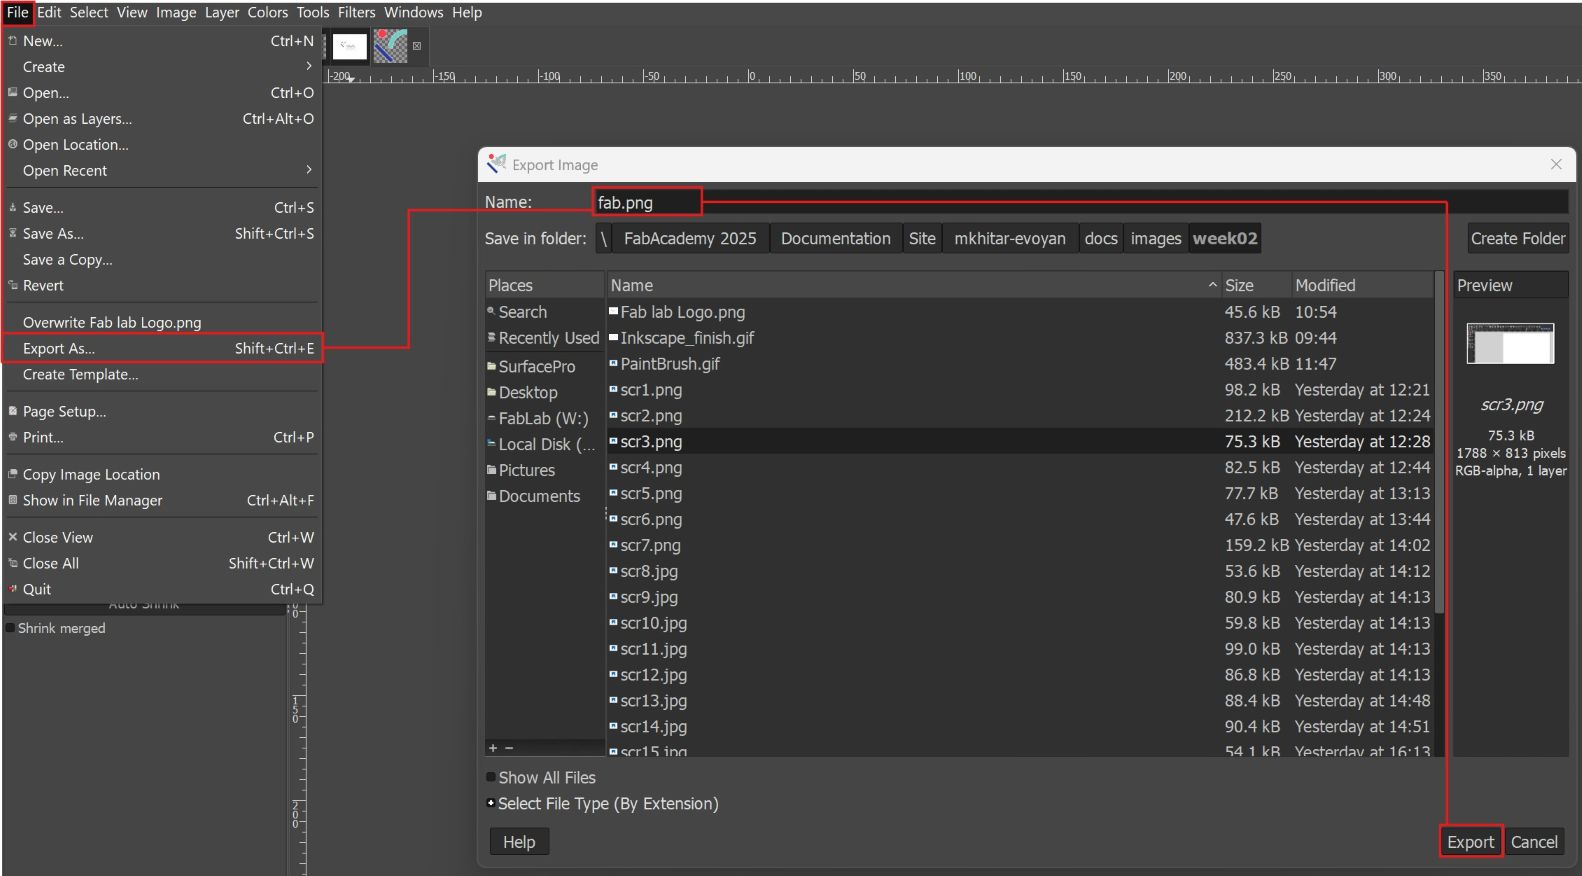1582x876 pixels.
Task: Click root backslash path button
Action: (604, 238)
